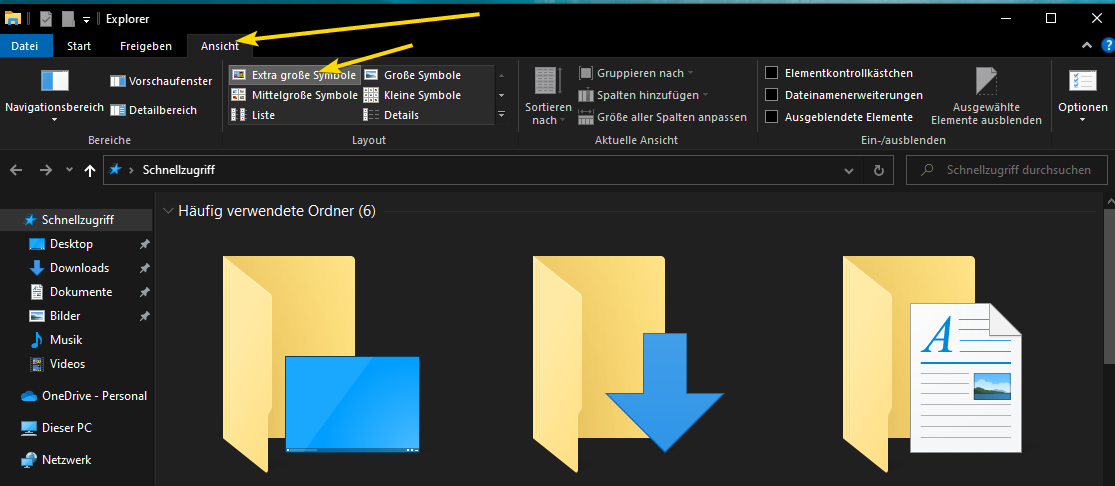Select the large Downloads folder thumbnail

click(629, 363)
